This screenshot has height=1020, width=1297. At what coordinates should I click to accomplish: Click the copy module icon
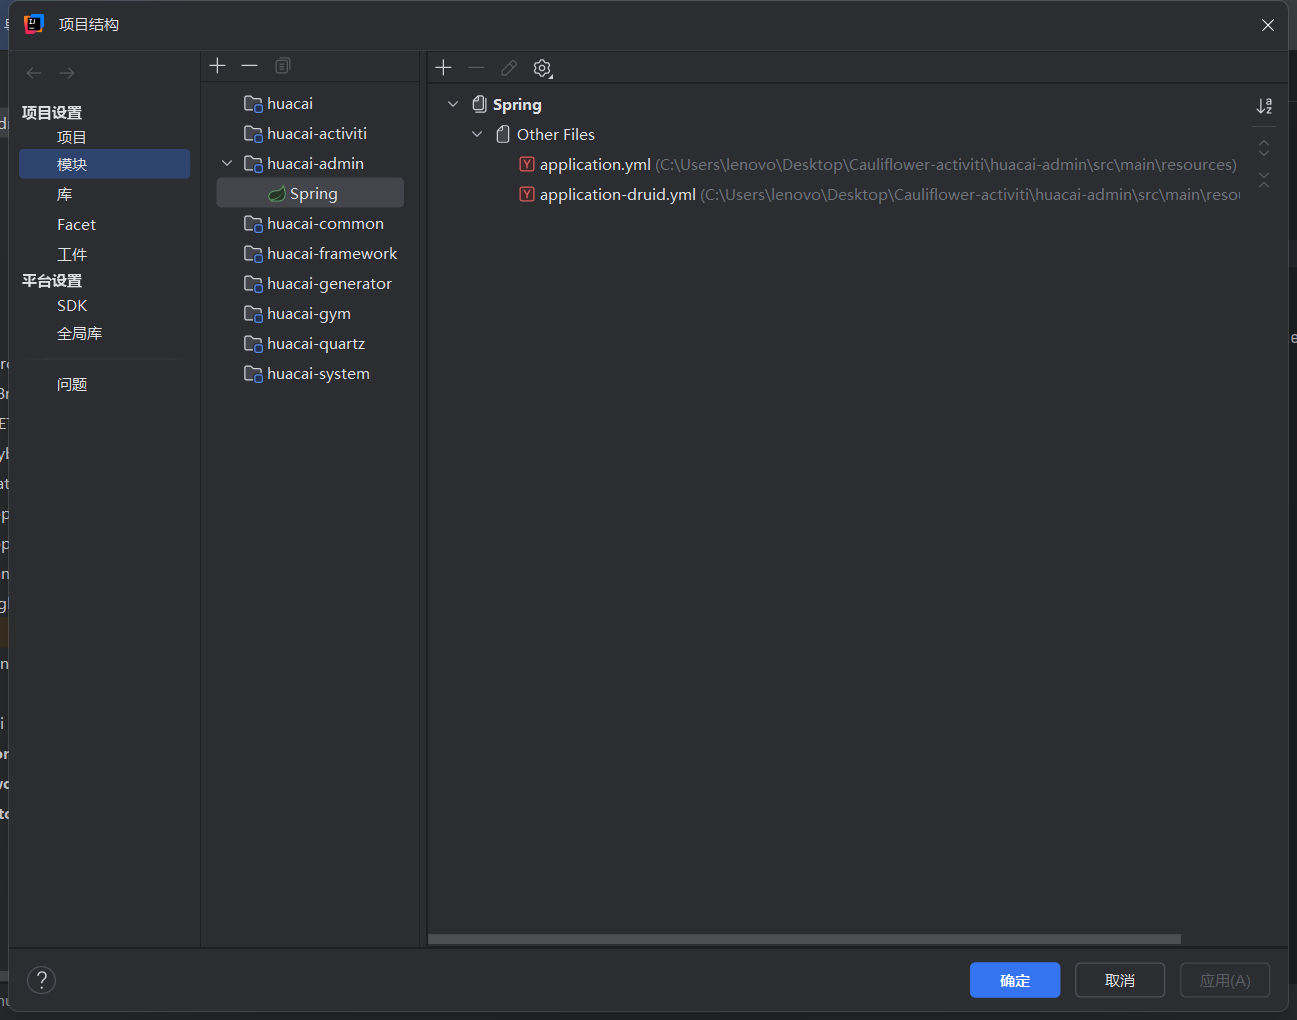(283, 65)
